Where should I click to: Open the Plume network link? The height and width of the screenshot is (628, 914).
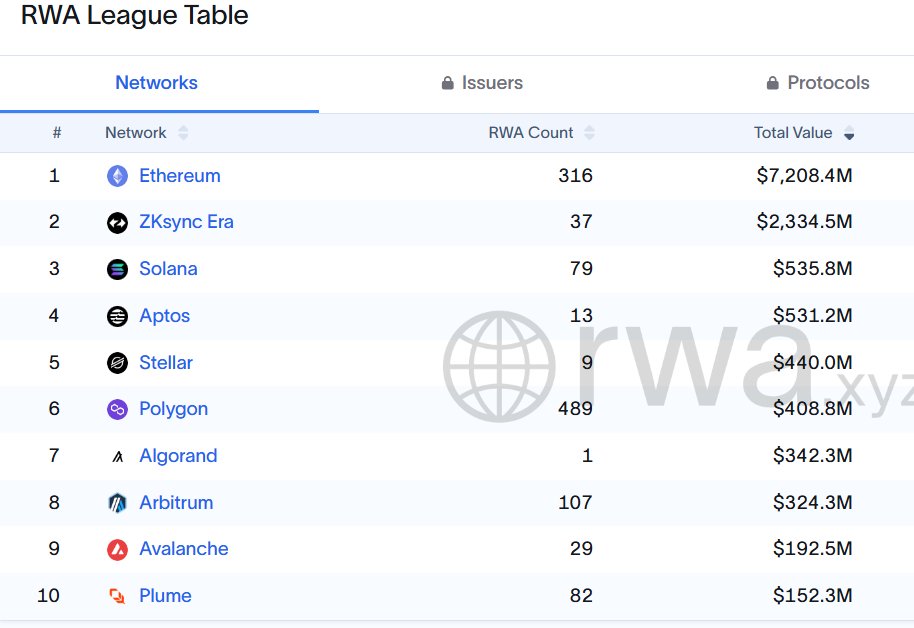pos(165,596)
